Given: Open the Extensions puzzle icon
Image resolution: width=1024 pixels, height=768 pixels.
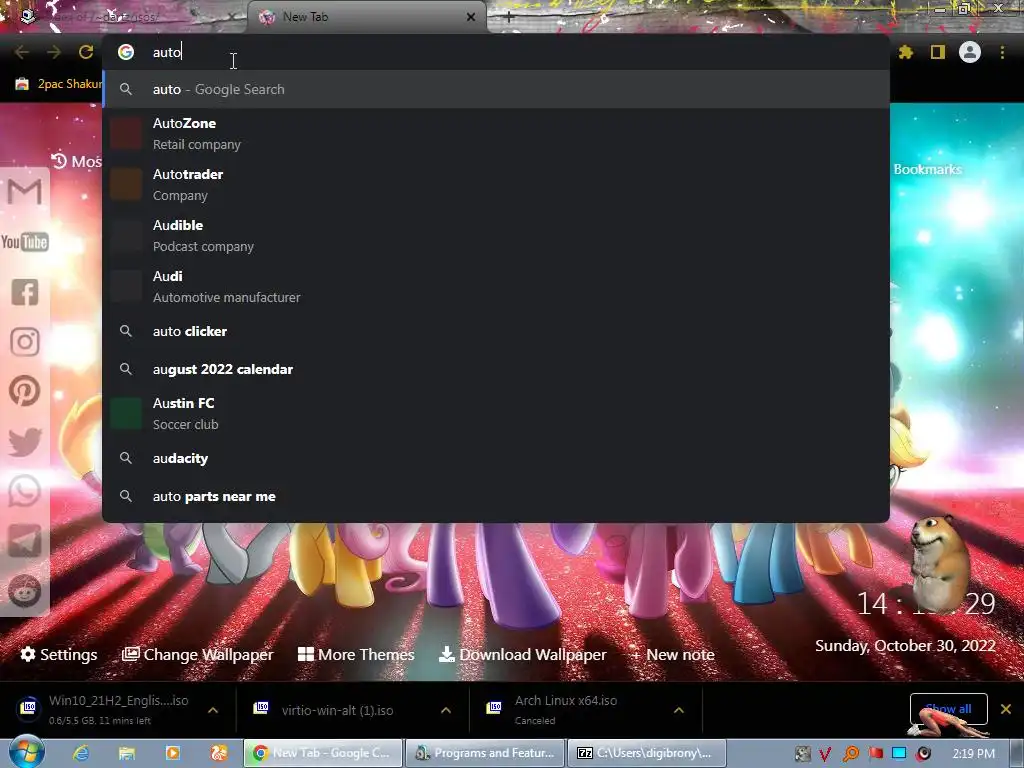Looking at the screenshot, I should coord(905,52).
